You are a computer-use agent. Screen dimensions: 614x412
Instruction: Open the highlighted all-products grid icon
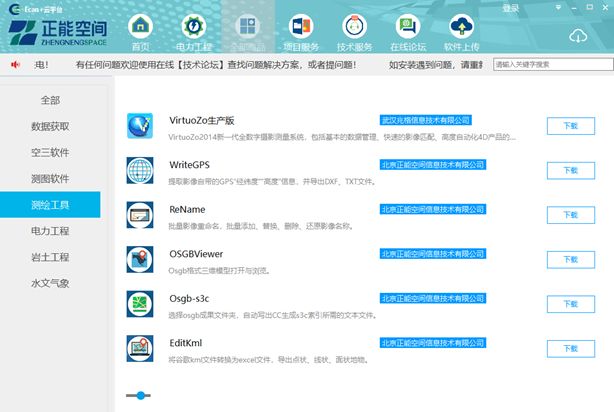pyautogui.click(x=247, y=26)
